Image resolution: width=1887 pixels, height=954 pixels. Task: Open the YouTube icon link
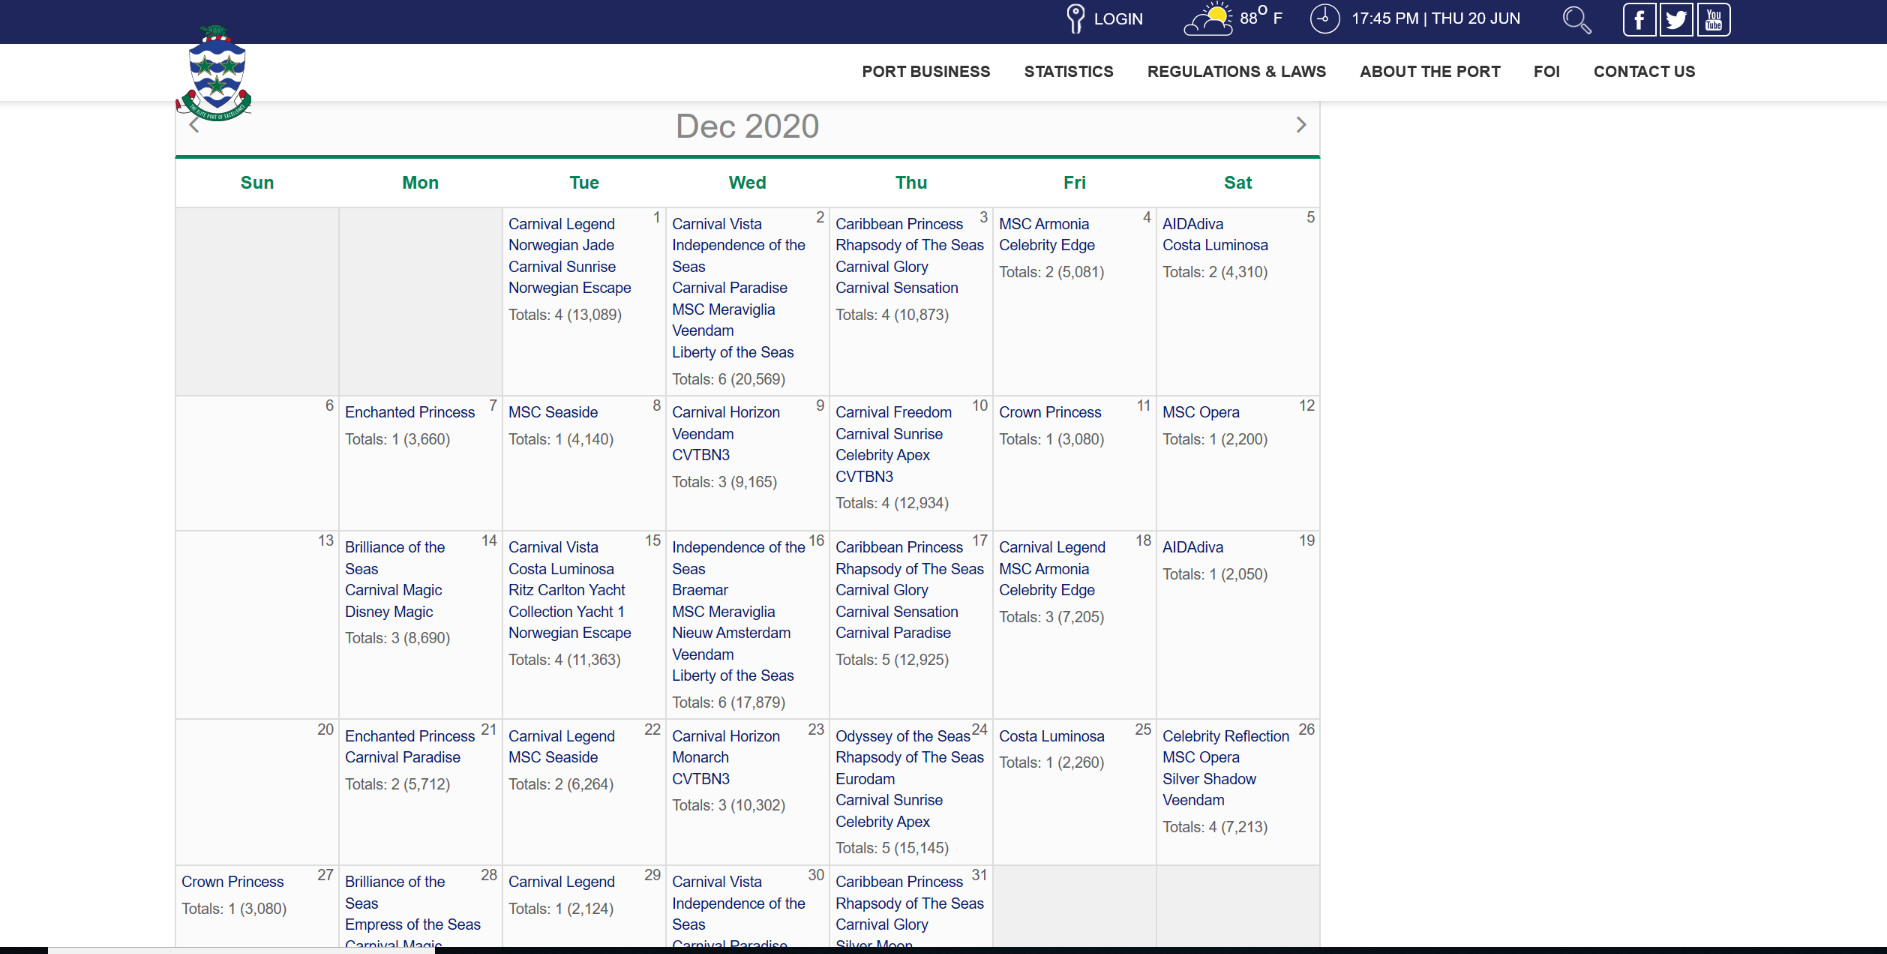(x=1714, y=19)
